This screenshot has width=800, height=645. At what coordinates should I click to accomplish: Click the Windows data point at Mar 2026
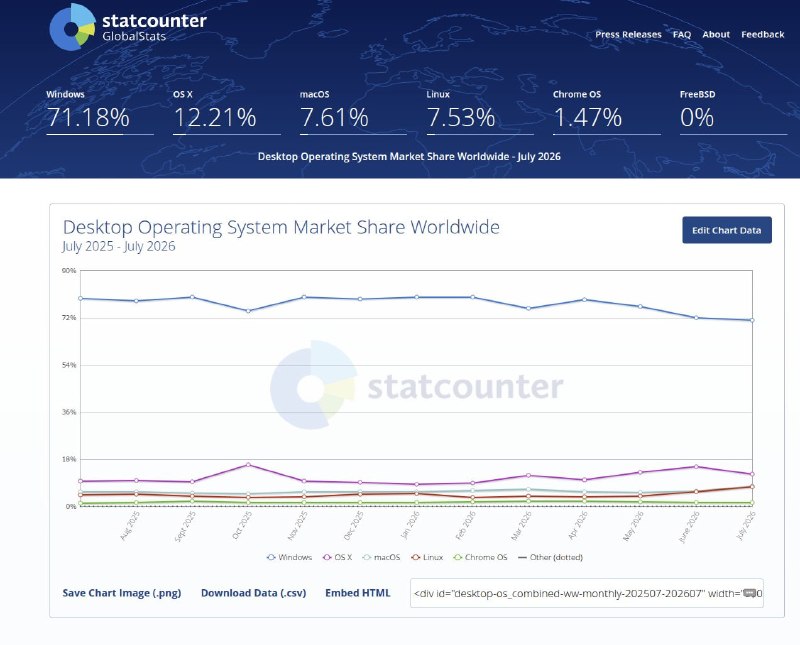click(x=529, y=308)
